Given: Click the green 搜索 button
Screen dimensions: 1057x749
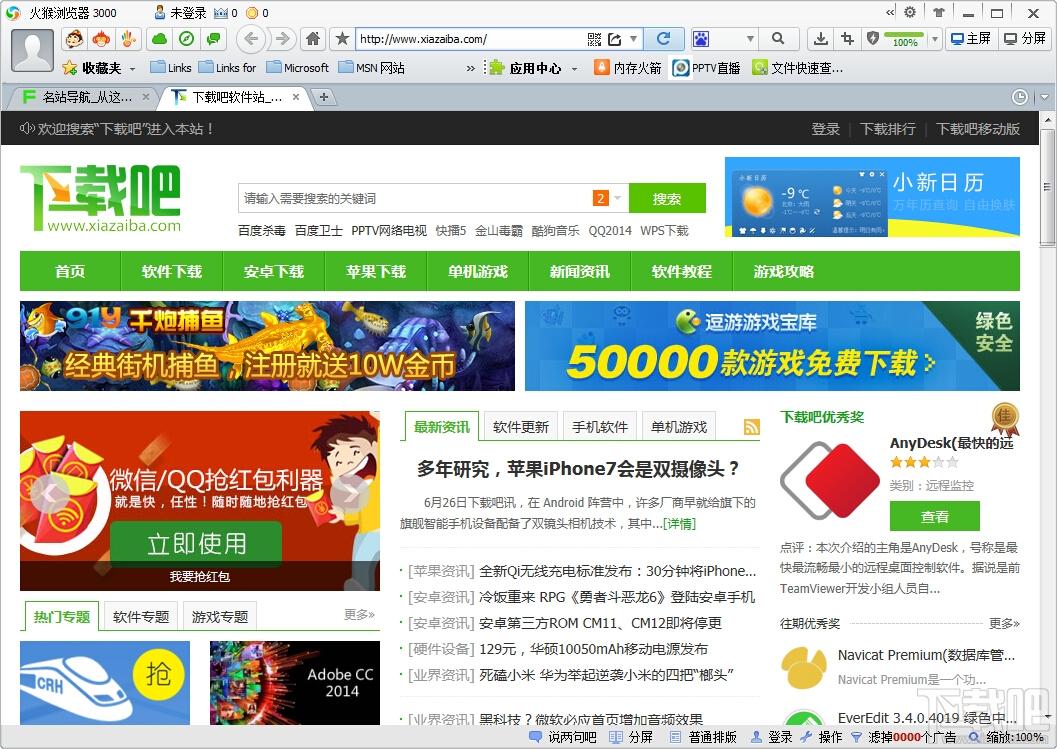Looking at the screenshot, I should point(667,198).
